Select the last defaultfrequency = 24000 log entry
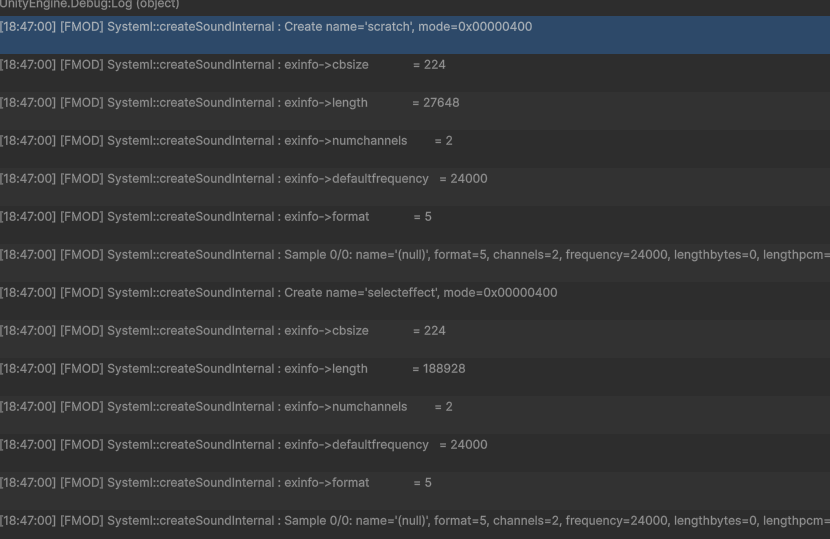 243,445
